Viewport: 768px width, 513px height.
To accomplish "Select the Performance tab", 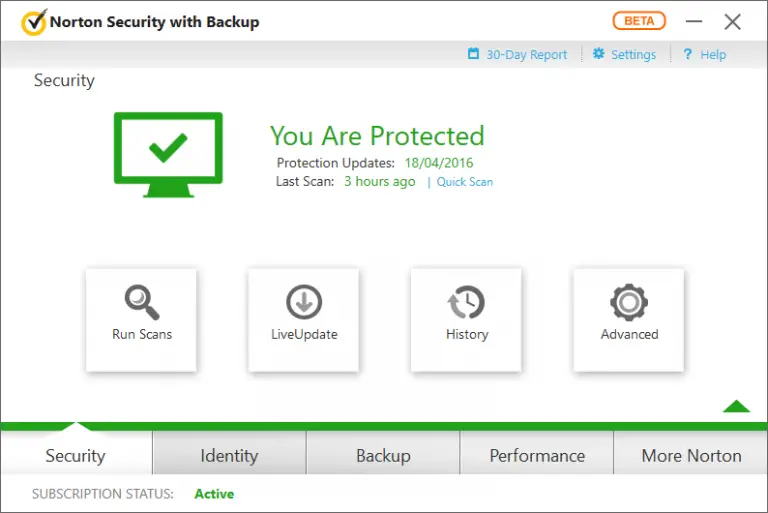I will point(537,455).
